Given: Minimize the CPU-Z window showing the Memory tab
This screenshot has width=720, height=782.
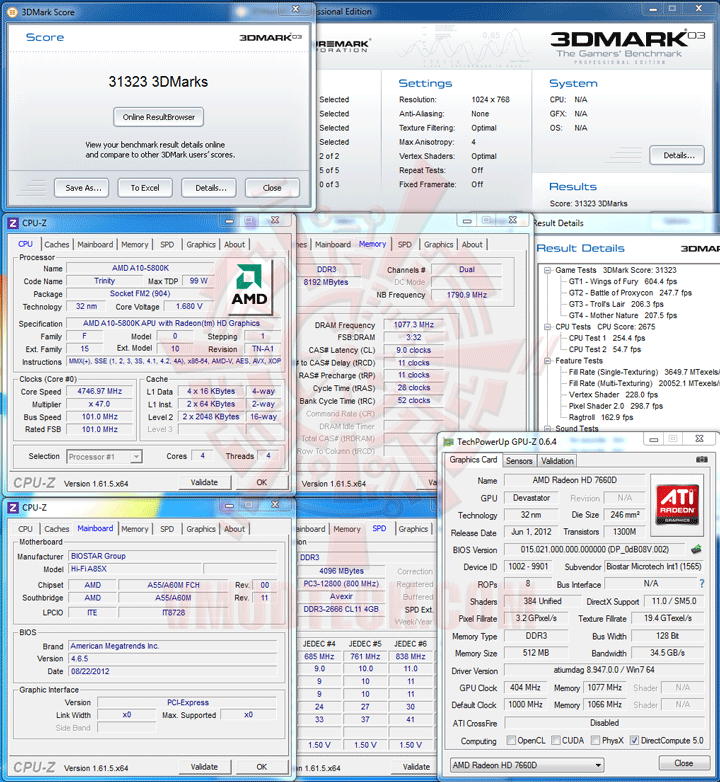Looking at the screenshot, I should [x=467, y=220].
